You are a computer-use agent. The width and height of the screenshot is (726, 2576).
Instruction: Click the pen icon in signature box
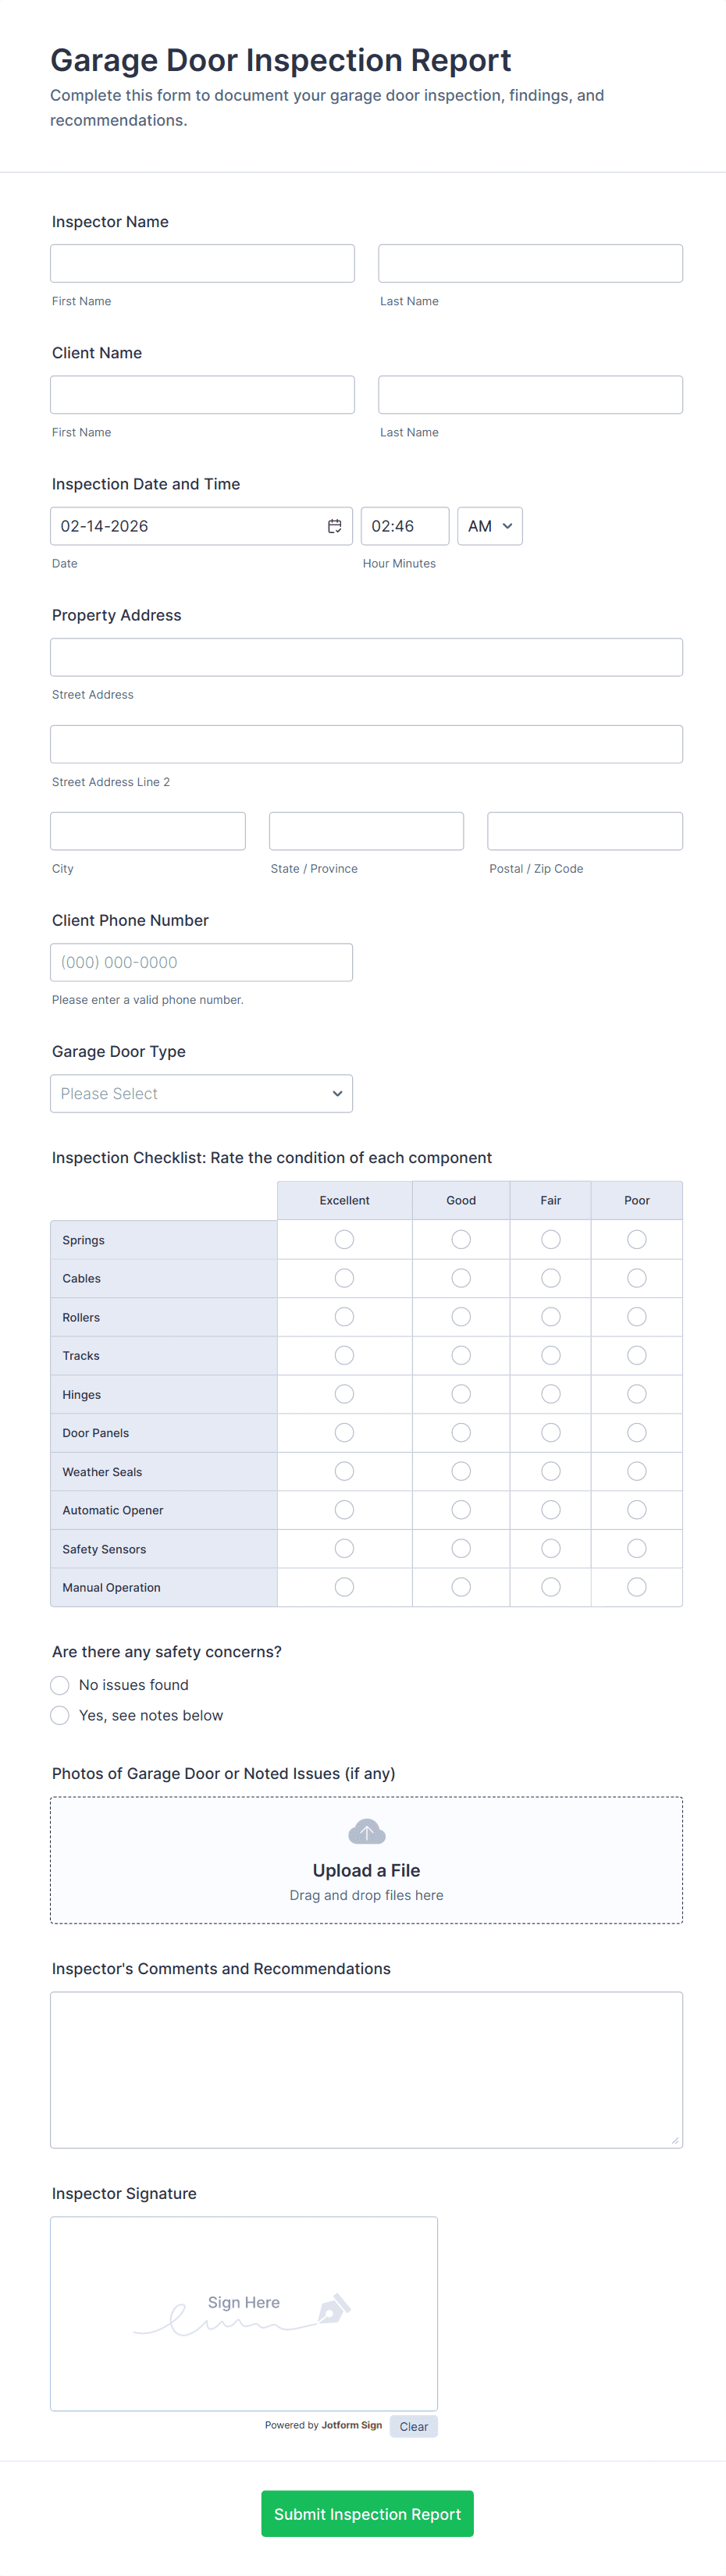(x=333, y=2309)
